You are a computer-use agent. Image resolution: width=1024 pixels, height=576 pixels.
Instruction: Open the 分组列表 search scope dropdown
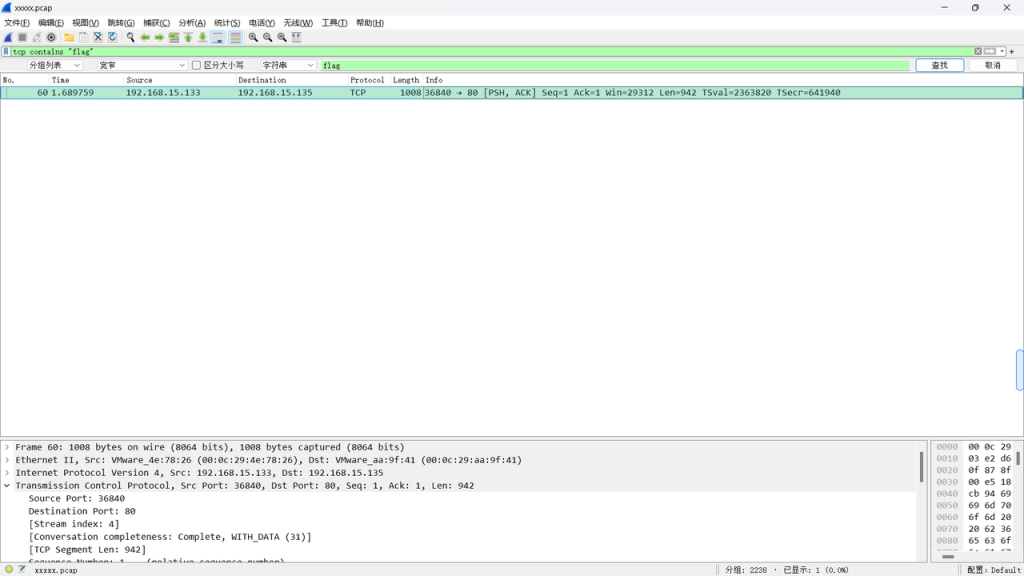point(55,65)
